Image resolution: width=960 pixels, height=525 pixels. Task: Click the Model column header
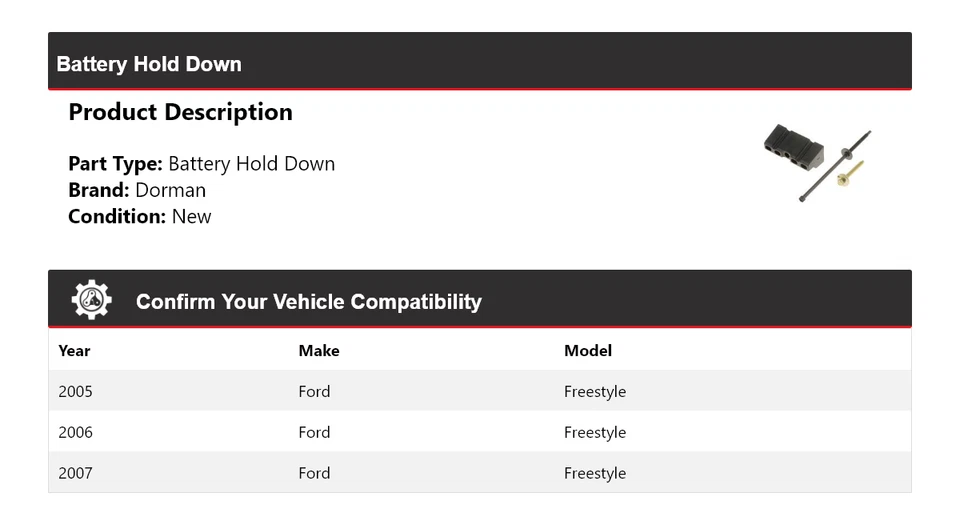point(588,351)
